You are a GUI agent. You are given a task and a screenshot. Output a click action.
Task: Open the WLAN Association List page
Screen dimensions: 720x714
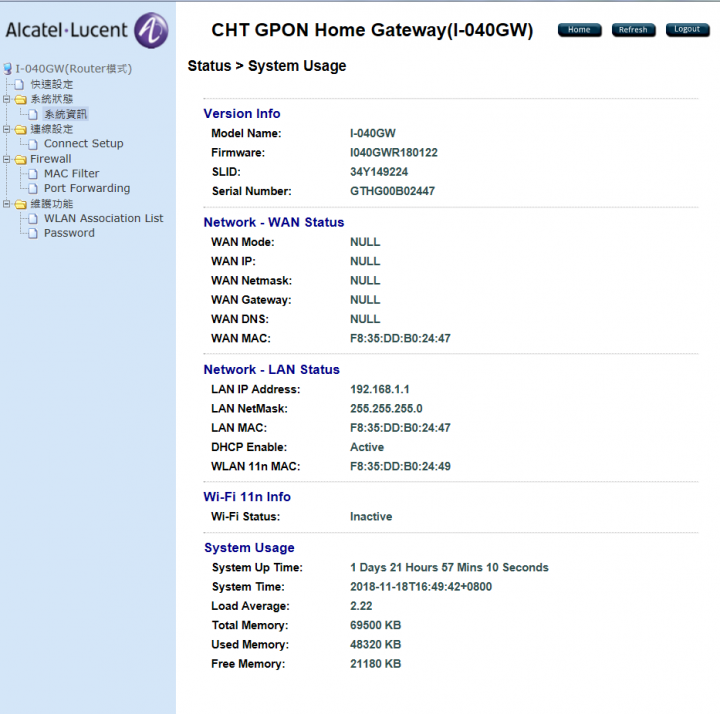click(x=103, y=218)
